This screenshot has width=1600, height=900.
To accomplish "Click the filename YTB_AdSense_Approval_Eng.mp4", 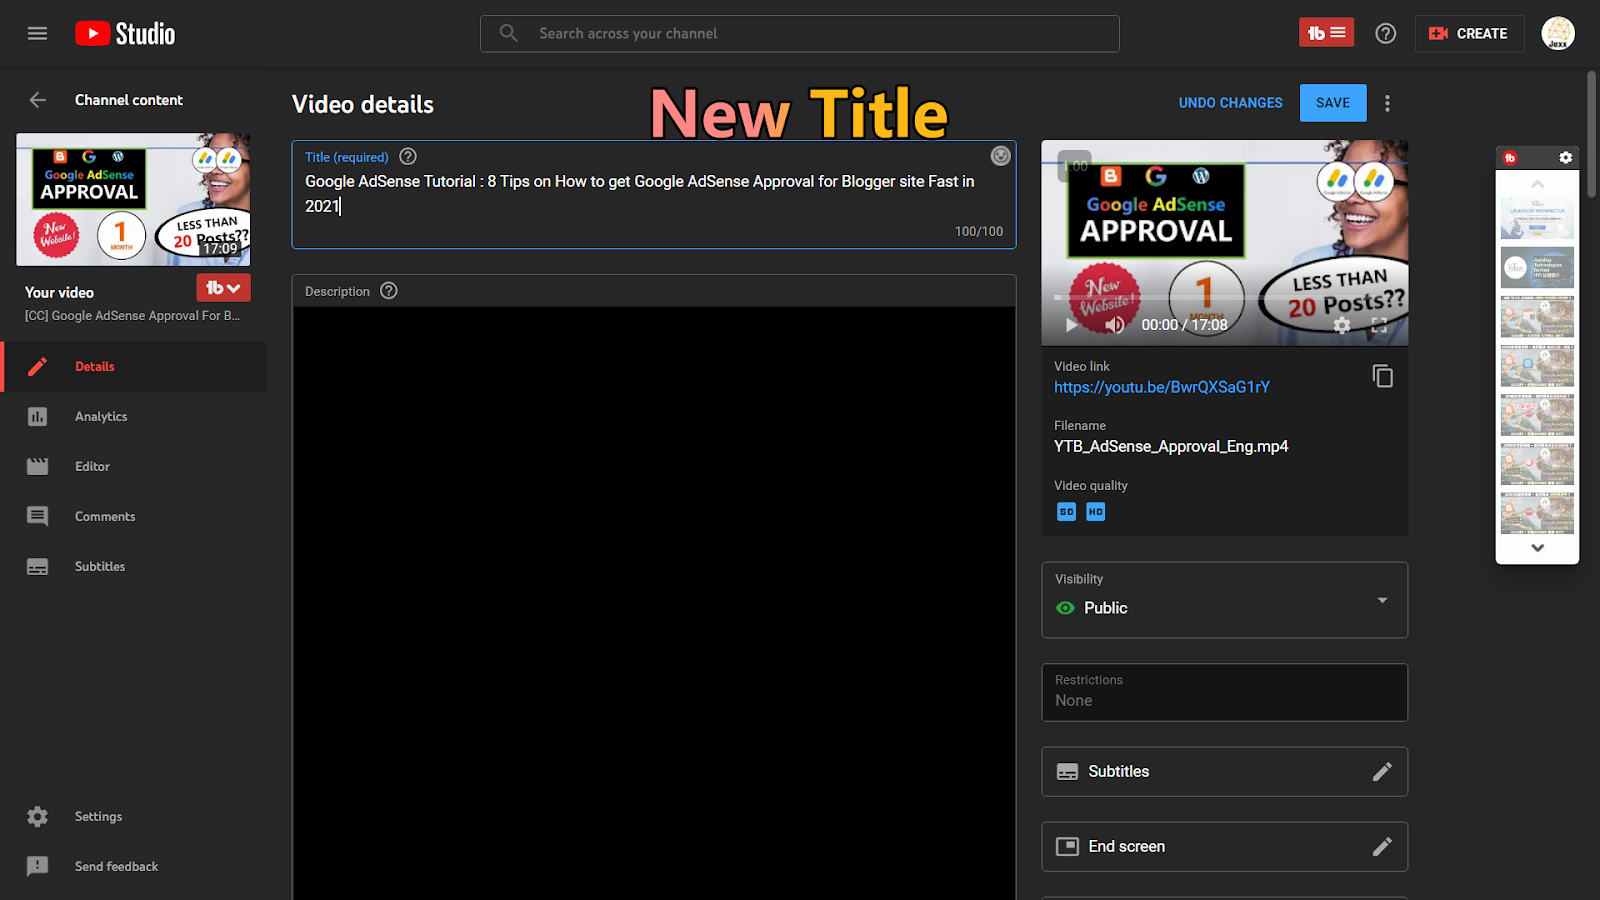I will tap(1171, 447).
